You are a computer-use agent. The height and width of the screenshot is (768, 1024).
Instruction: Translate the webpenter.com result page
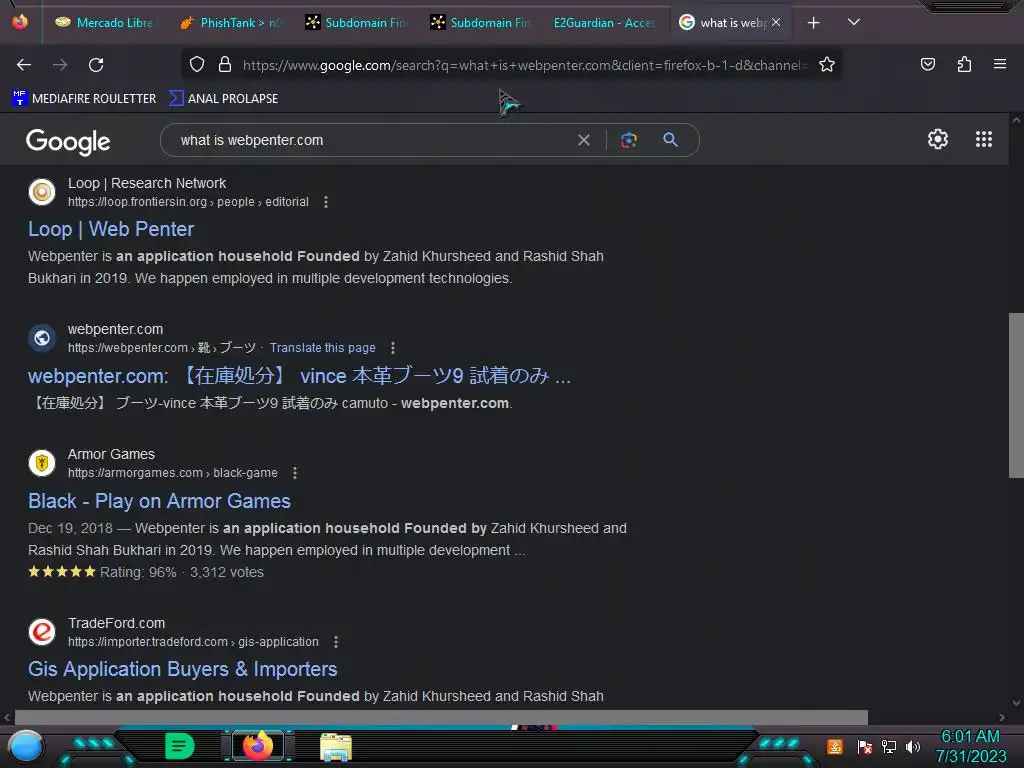point(323,348)
